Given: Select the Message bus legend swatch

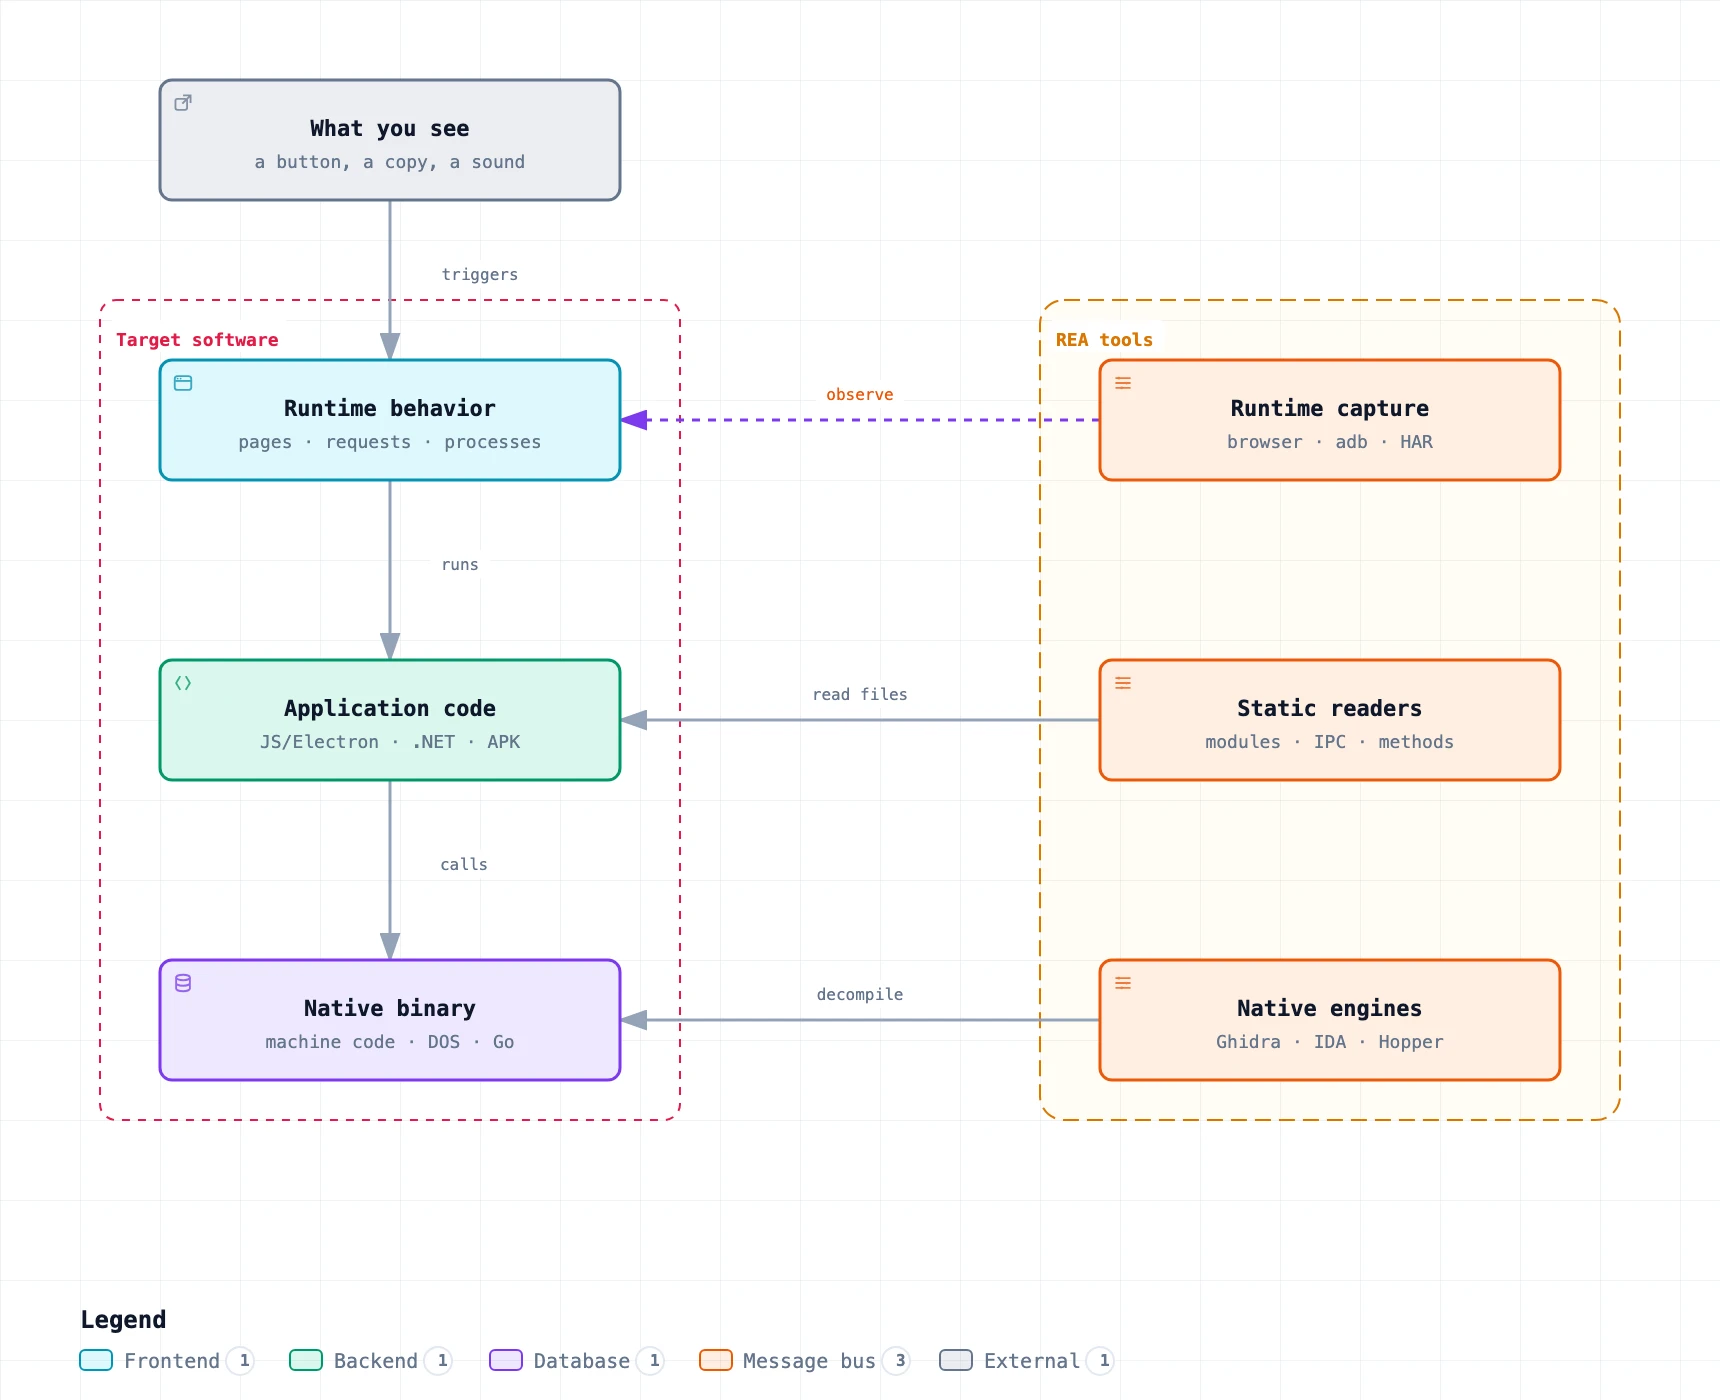Looking at the screenshot, I should [716, 1360].
